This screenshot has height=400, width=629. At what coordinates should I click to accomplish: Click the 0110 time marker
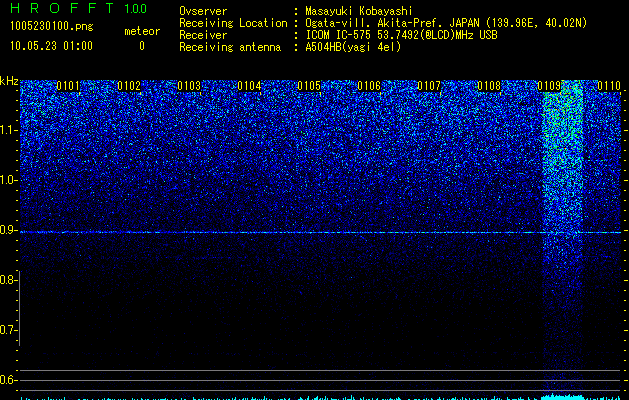click(x=609, y=86)
